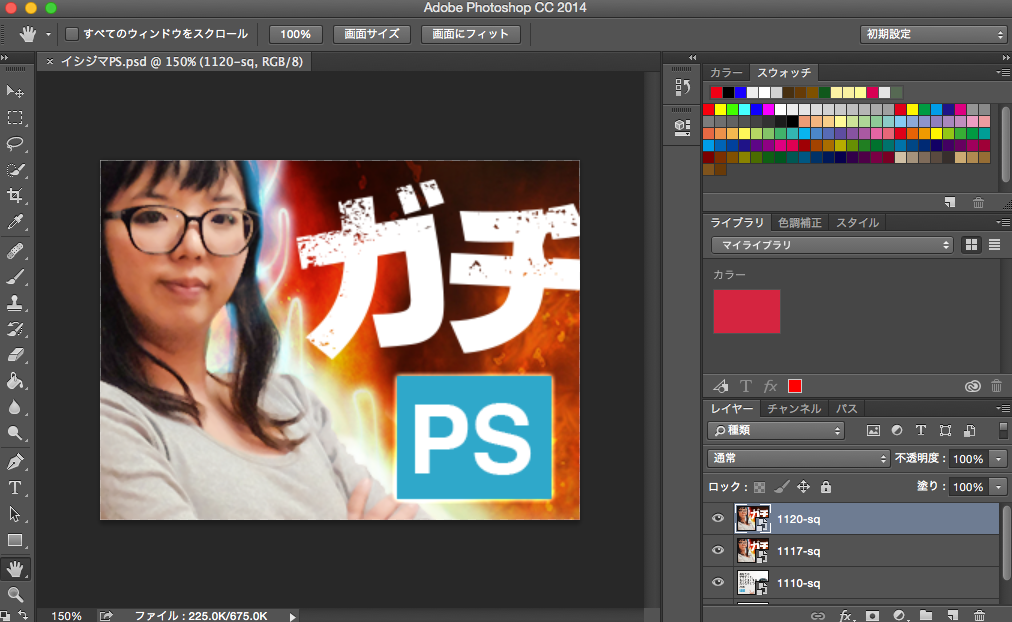Viewport: 1012px width, 622px height.
Task: Switch to the スタイル tab
Action: 856,223
